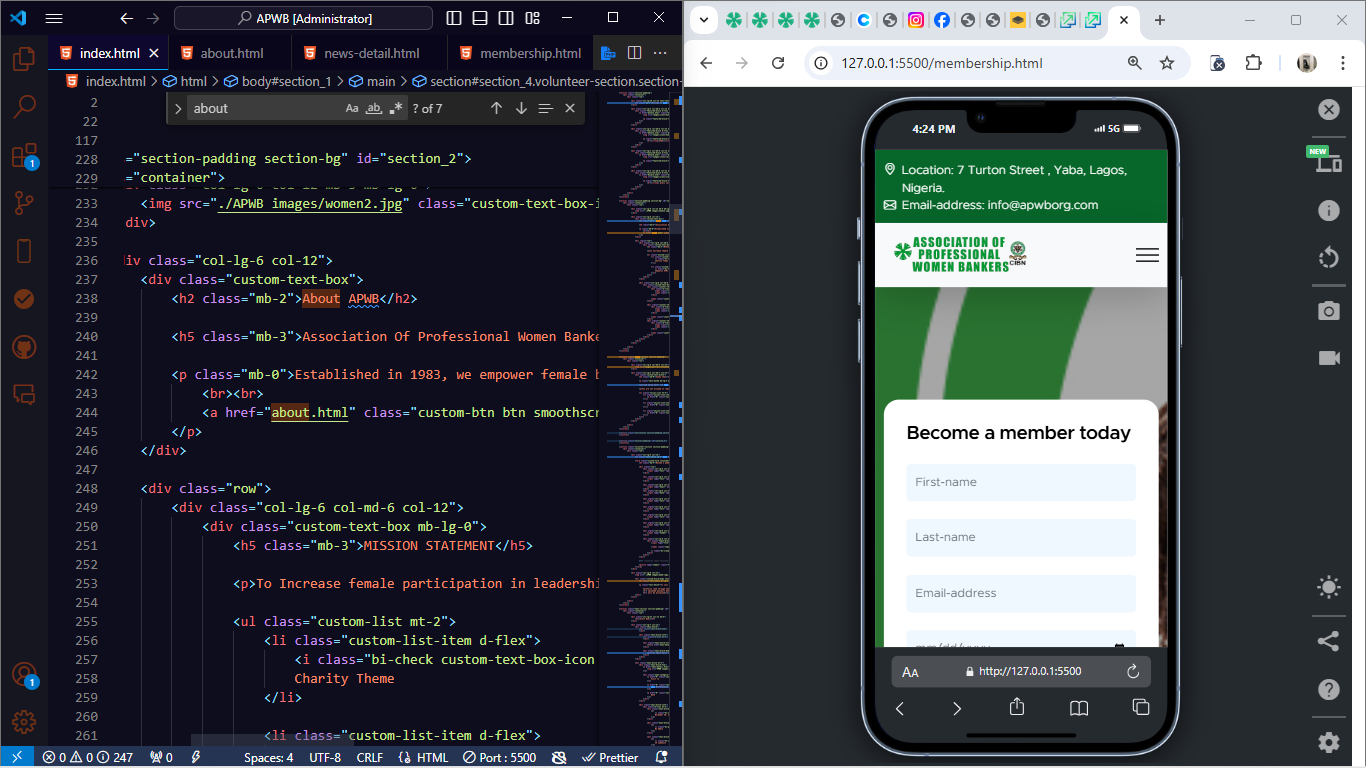Bookmark this page with the star icon
1366x768 pixels.
click(x=1166, y=63)
